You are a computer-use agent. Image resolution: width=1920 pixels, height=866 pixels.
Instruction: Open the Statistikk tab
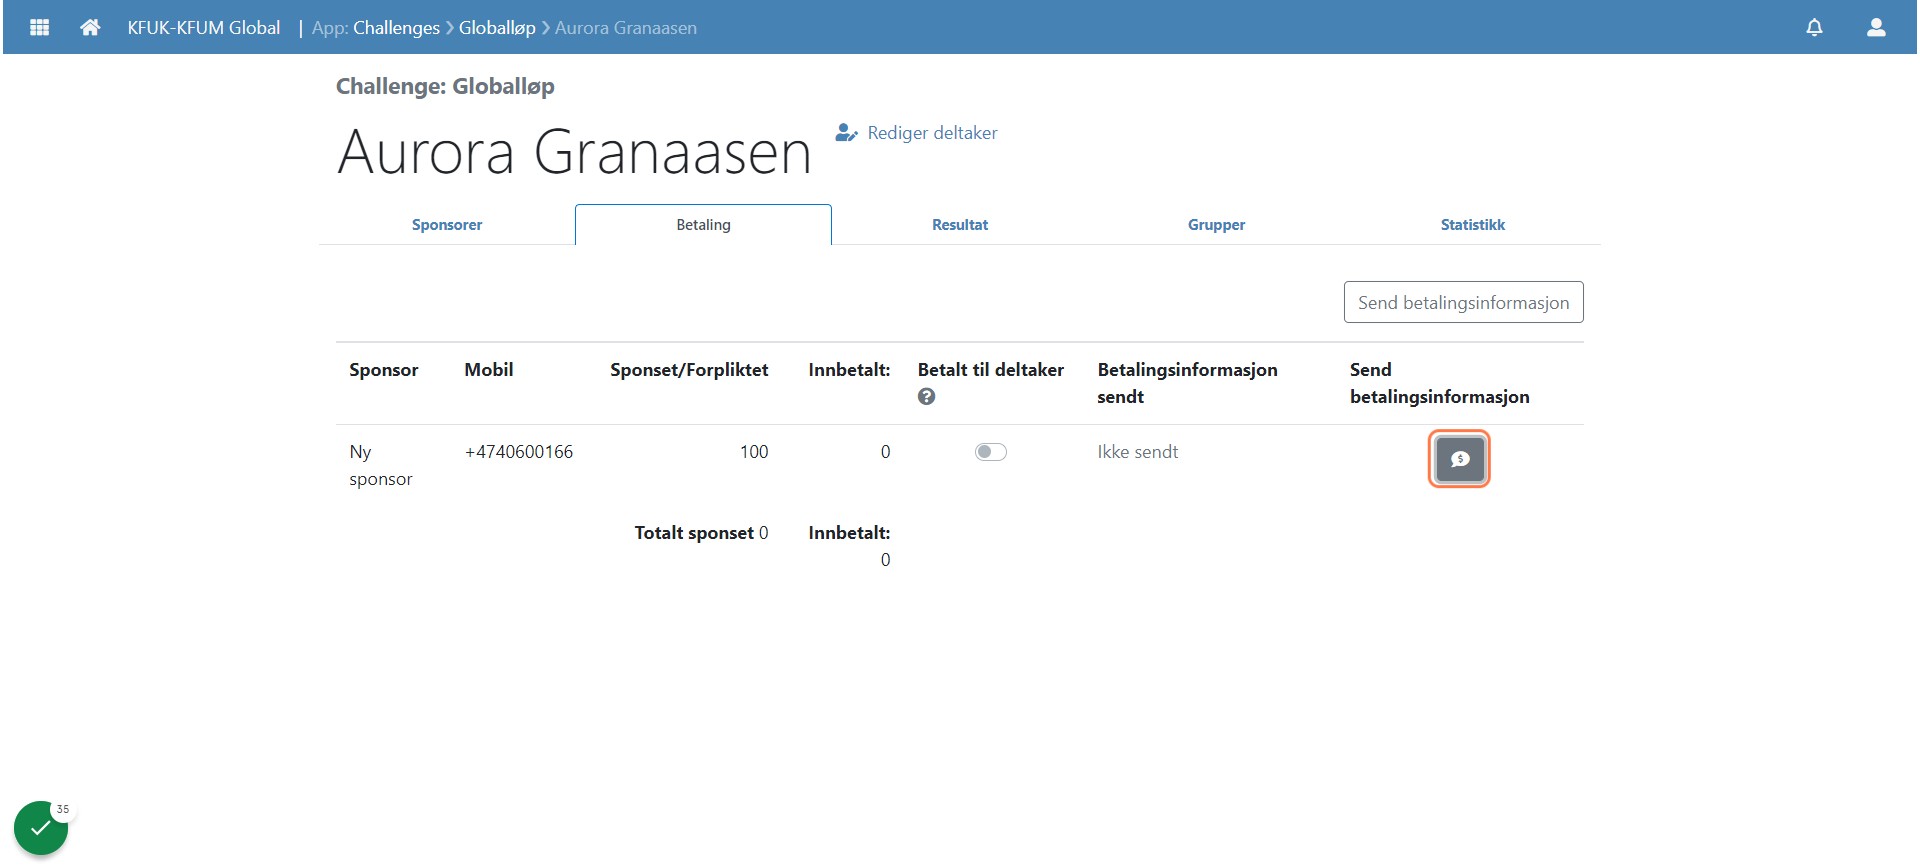pos(1472,225)
